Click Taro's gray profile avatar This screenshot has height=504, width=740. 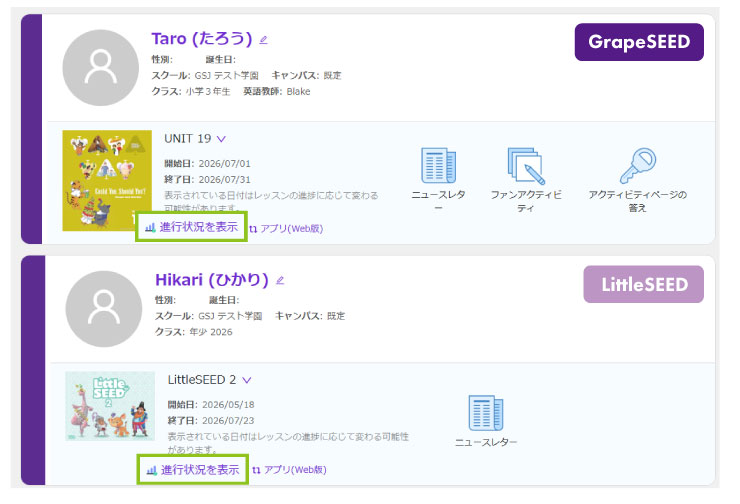click(101, 67)
